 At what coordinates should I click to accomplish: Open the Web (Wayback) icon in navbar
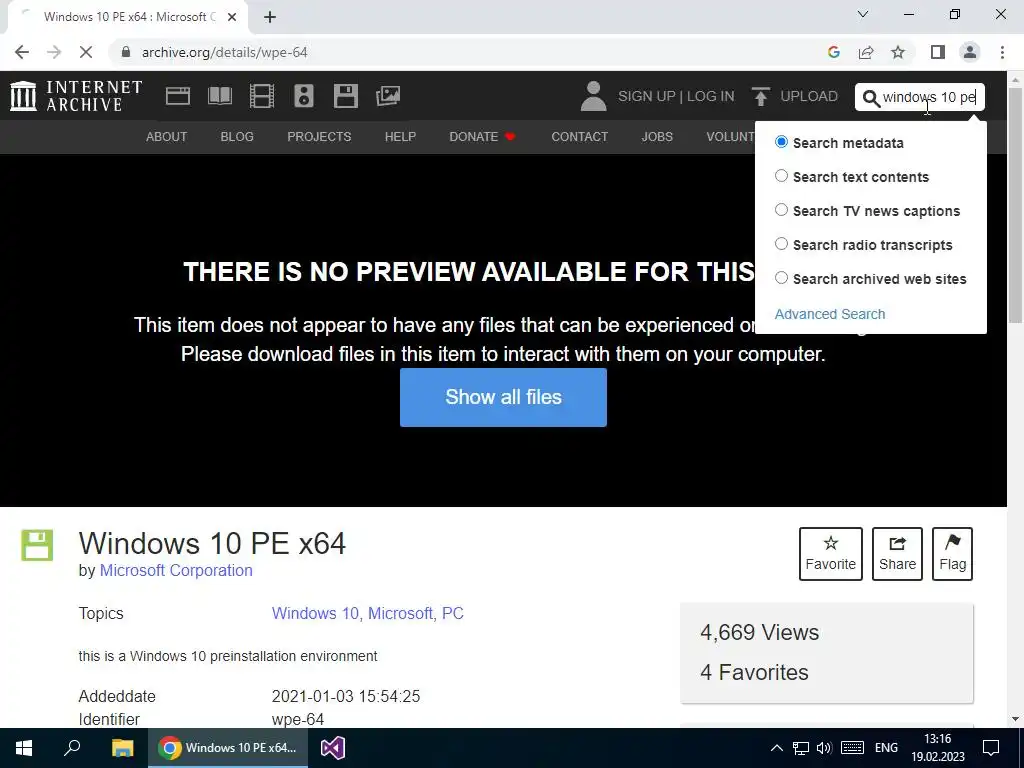pyautogui.click(x=178, y=96)
